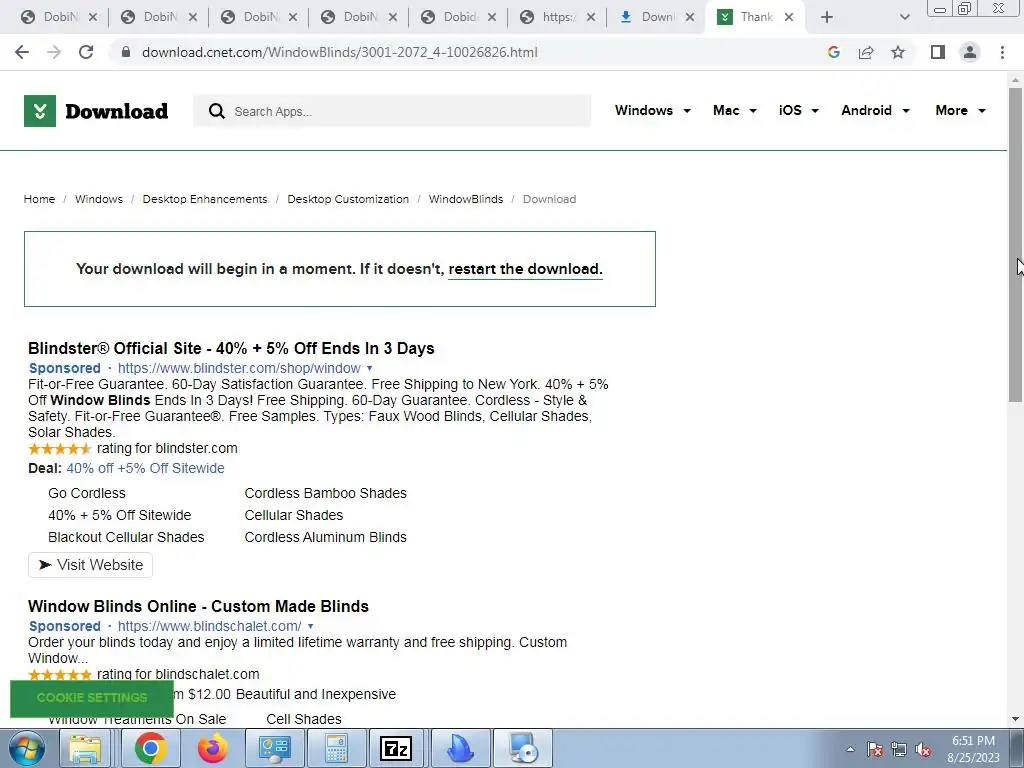Viewport: 1024px width, 768px height.
Task: Expand the blindster.com URL dropdown arrow
Action: pyautogui.click(x=370, y=368)
